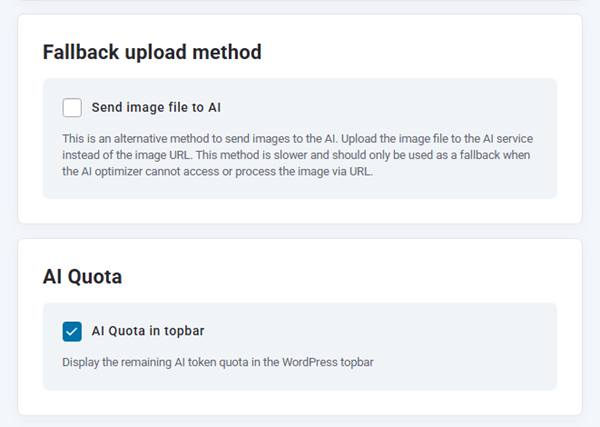600x427 pixels.
Task: Click the empty checkbox box beside Send image file
Action: tap(72, 107)
